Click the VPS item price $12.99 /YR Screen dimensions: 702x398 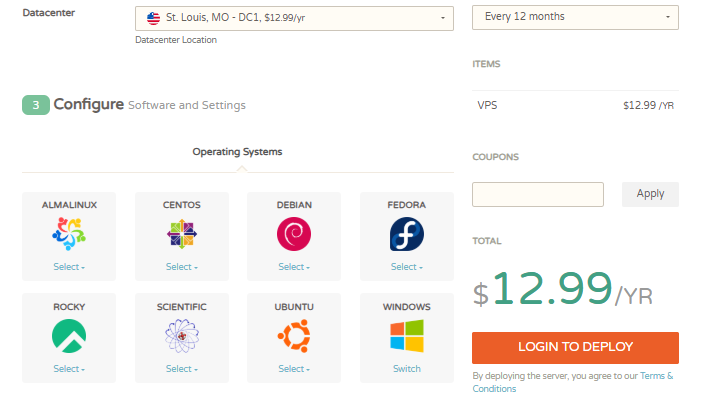coord(648,106)
